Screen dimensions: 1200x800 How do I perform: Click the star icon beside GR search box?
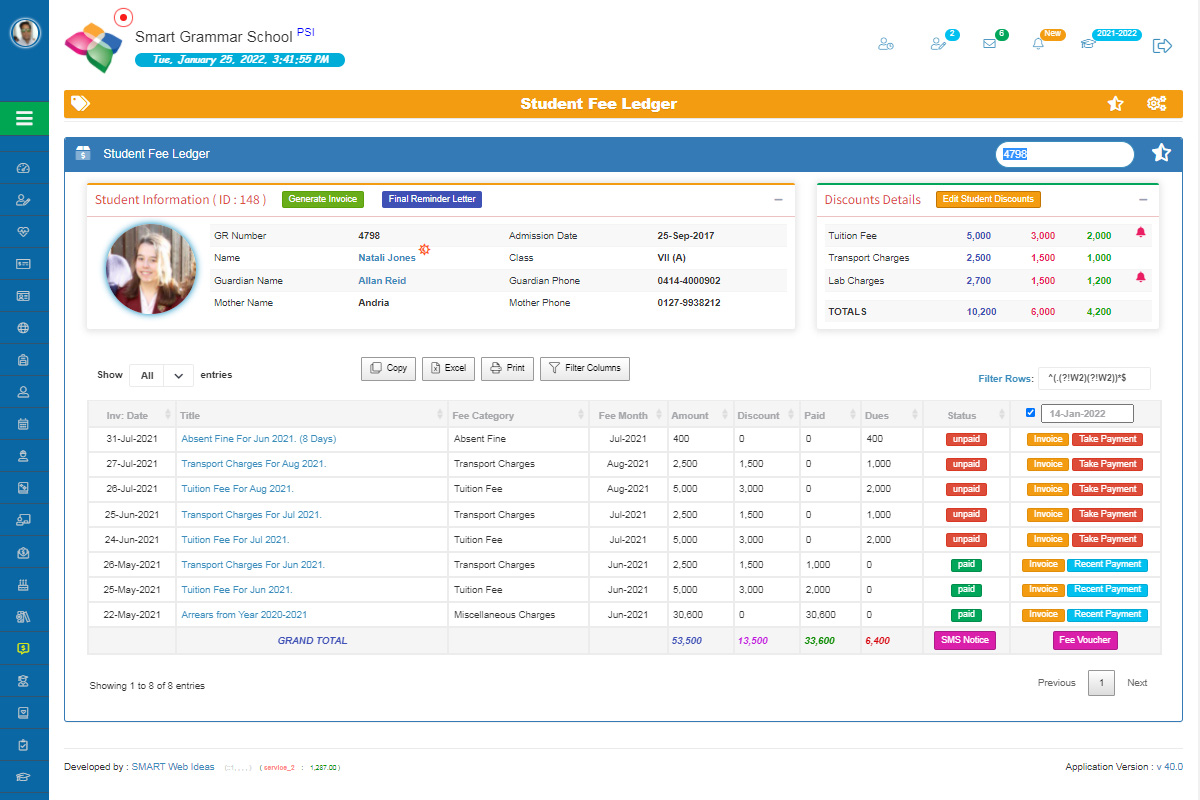1161,153
